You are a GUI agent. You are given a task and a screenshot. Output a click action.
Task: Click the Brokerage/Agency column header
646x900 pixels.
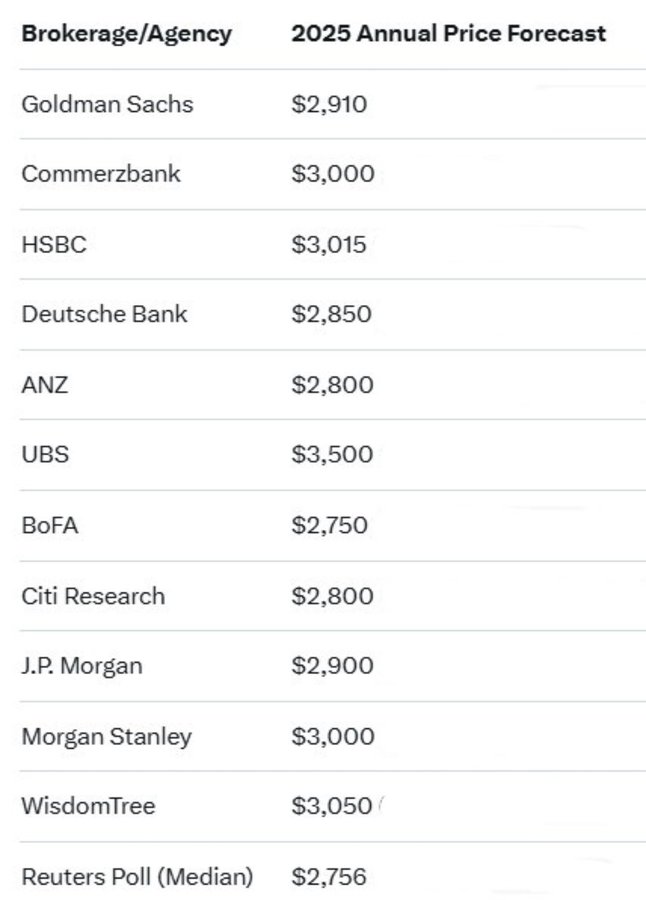[126, 33]
